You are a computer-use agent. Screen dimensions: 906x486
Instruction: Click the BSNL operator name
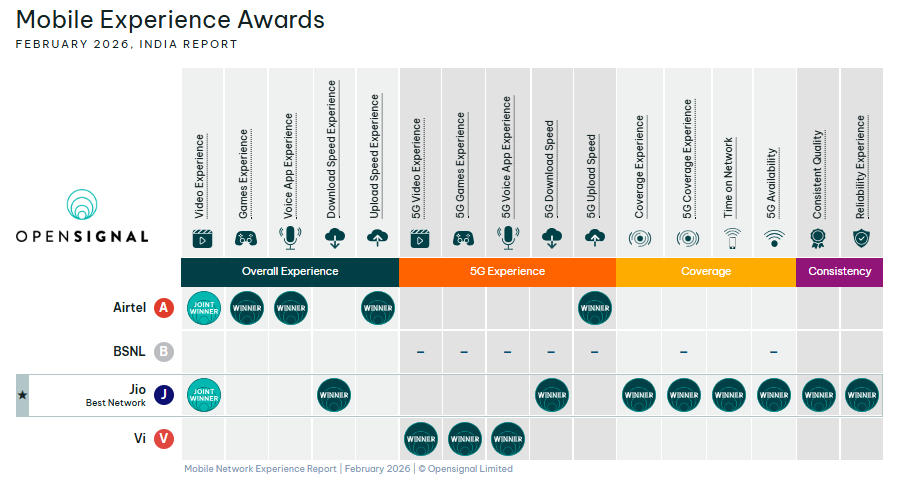pyautogui.click(x=129, y=351)
